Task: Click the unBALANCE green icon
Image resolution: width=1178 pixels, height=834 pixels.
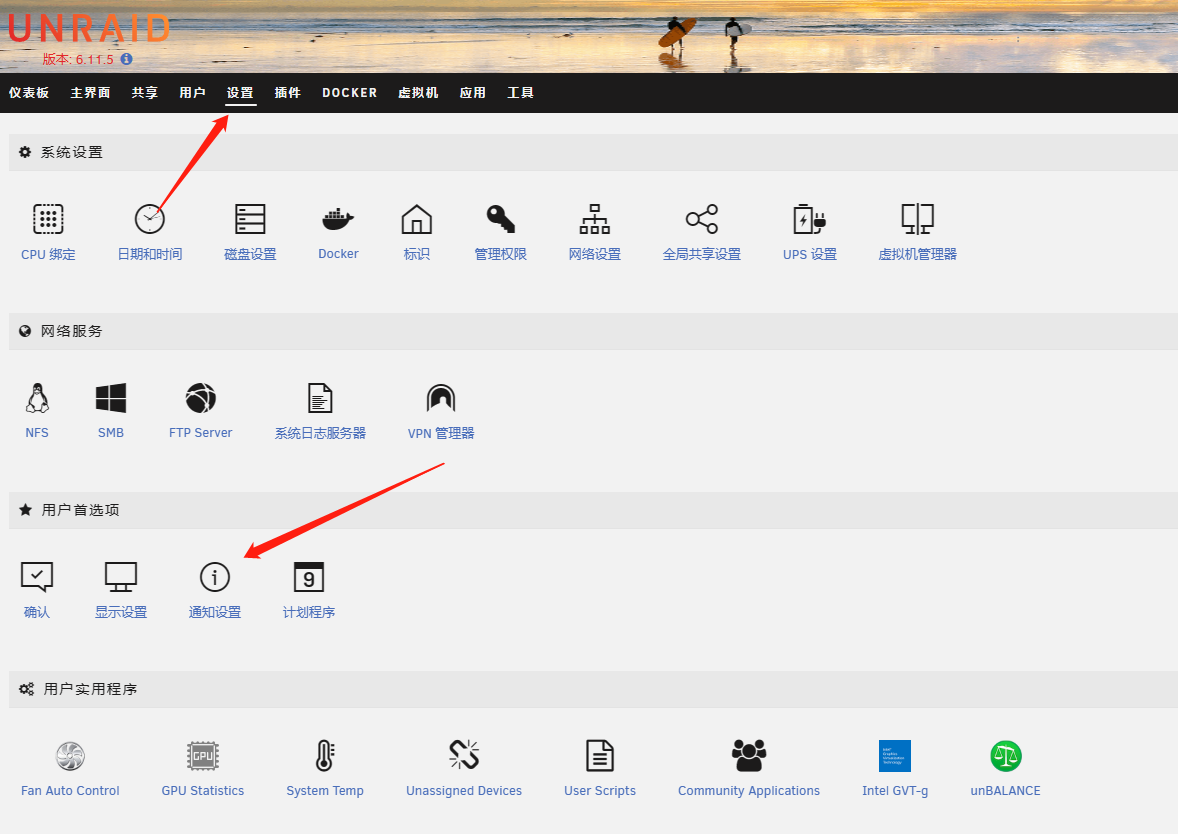Action: 1004,756
